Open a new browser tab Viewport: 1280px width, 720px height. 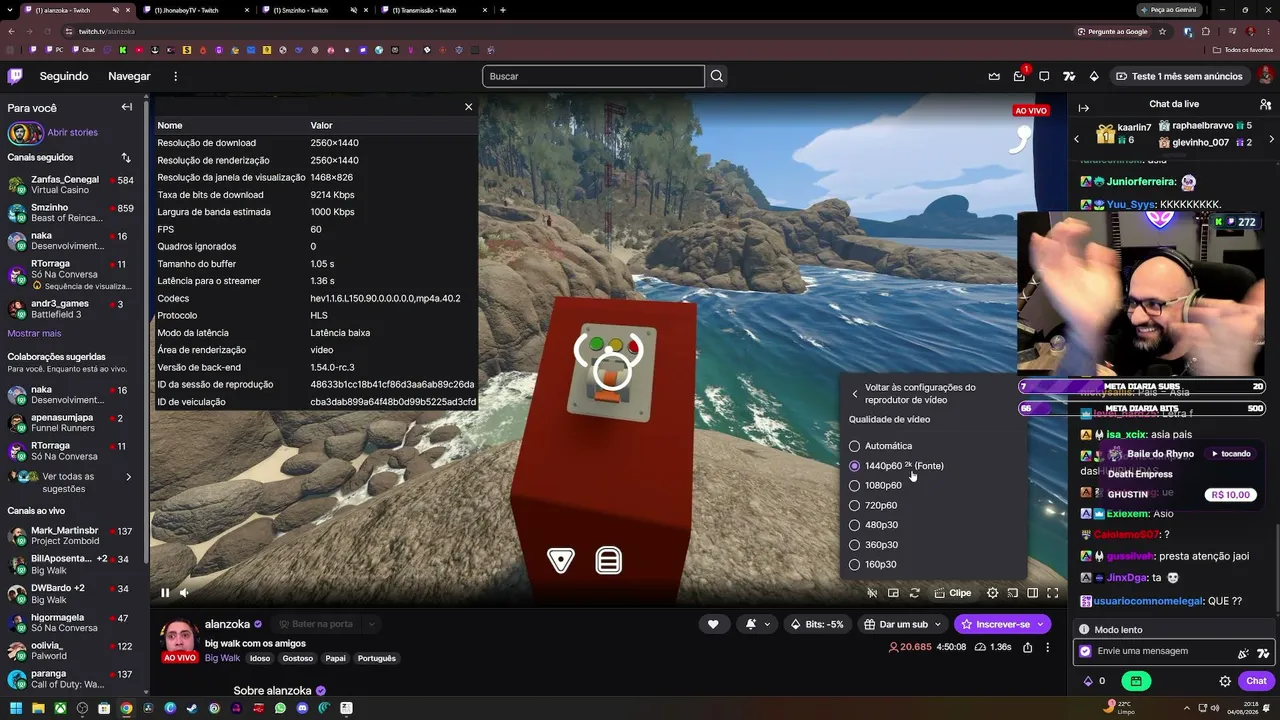[502, 10]
